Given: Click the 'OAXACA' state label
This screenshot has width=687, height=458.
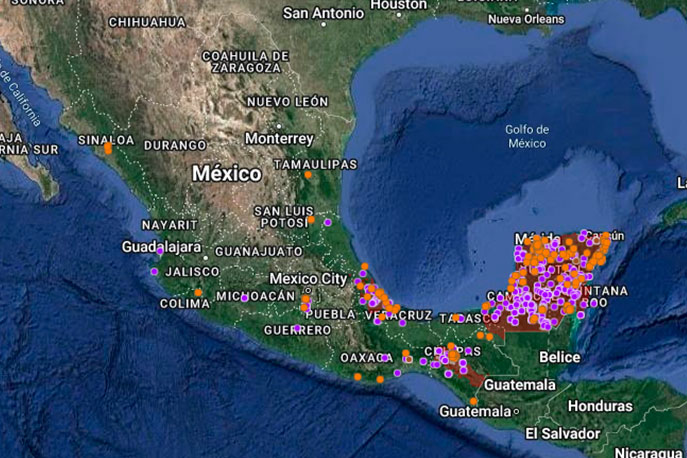Looking at the screenshot, I should pos(367,358).
